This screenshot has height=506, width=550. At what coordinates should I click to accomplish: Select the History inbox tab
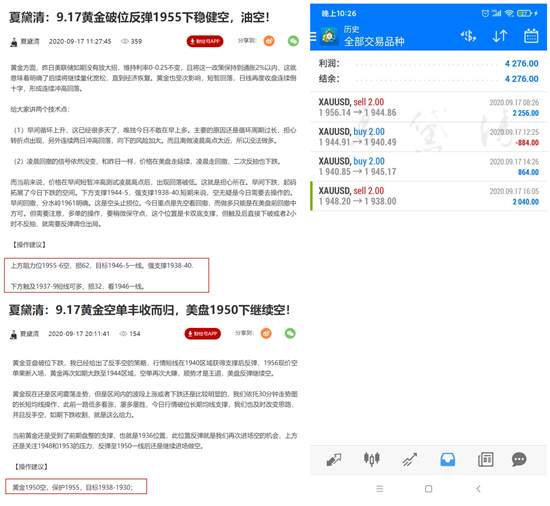coord(447,459)
